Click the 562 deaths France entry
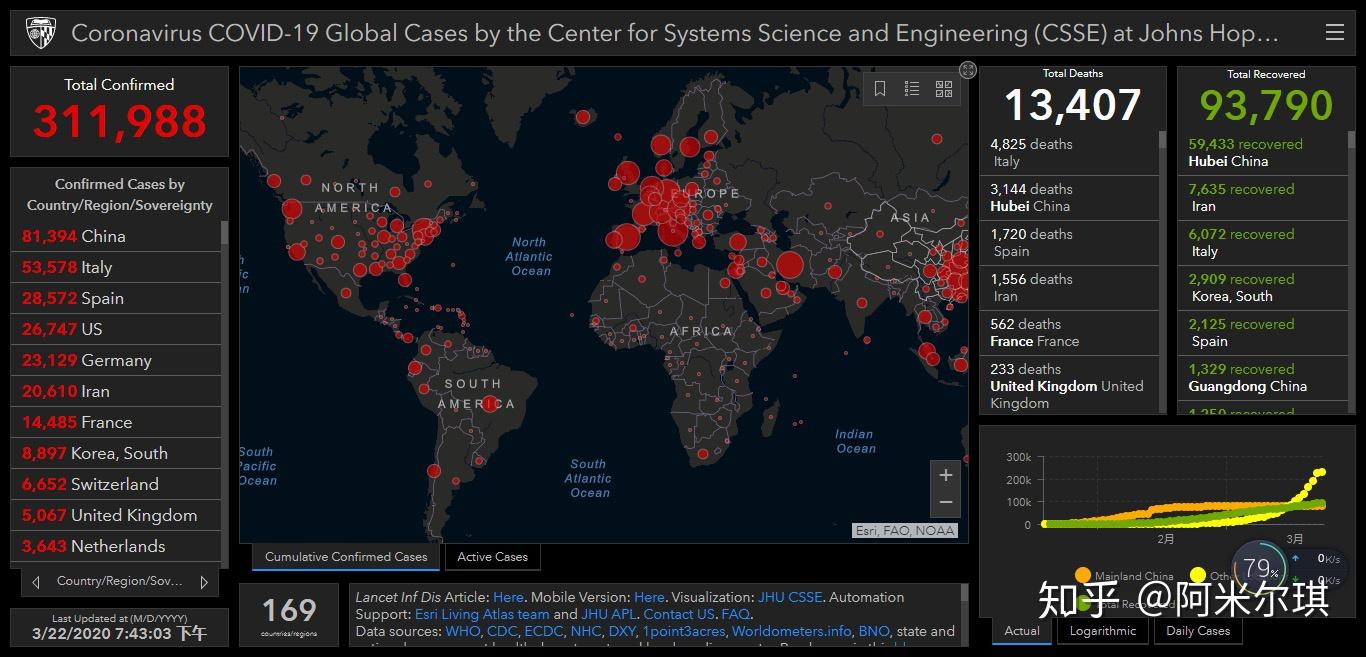The width and height of the screenshot is (1366, 657). pyautogui.click(x=1070, y=333)
